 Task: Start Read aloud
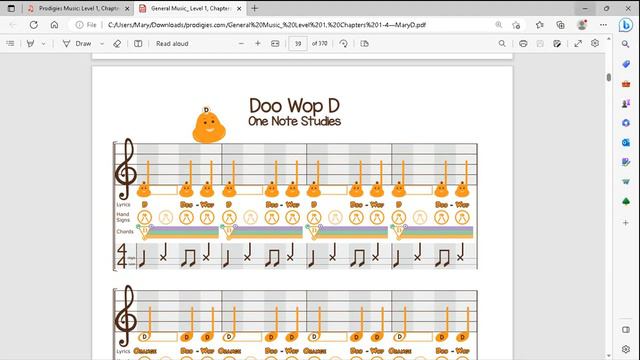(172, 43)
